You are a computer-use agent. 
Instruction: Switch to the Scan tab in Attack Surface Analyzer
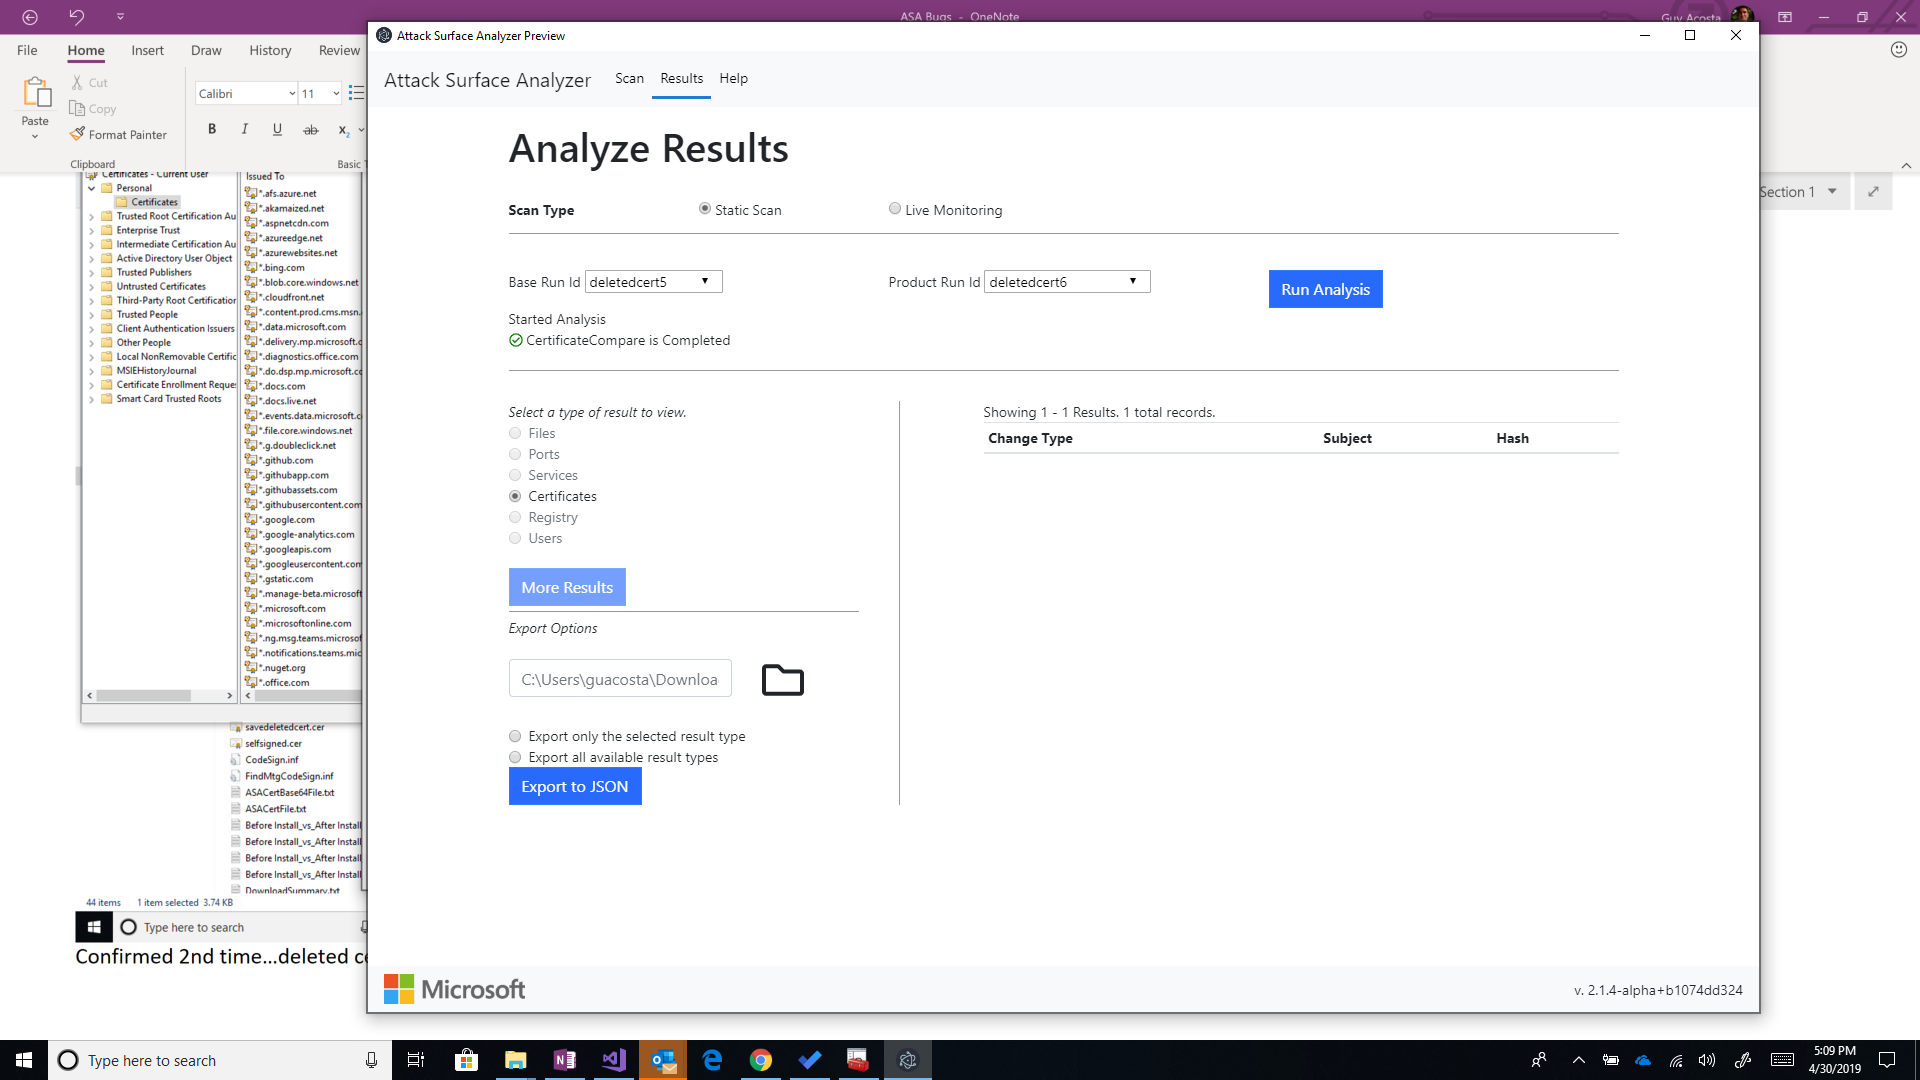pos(629,78)
